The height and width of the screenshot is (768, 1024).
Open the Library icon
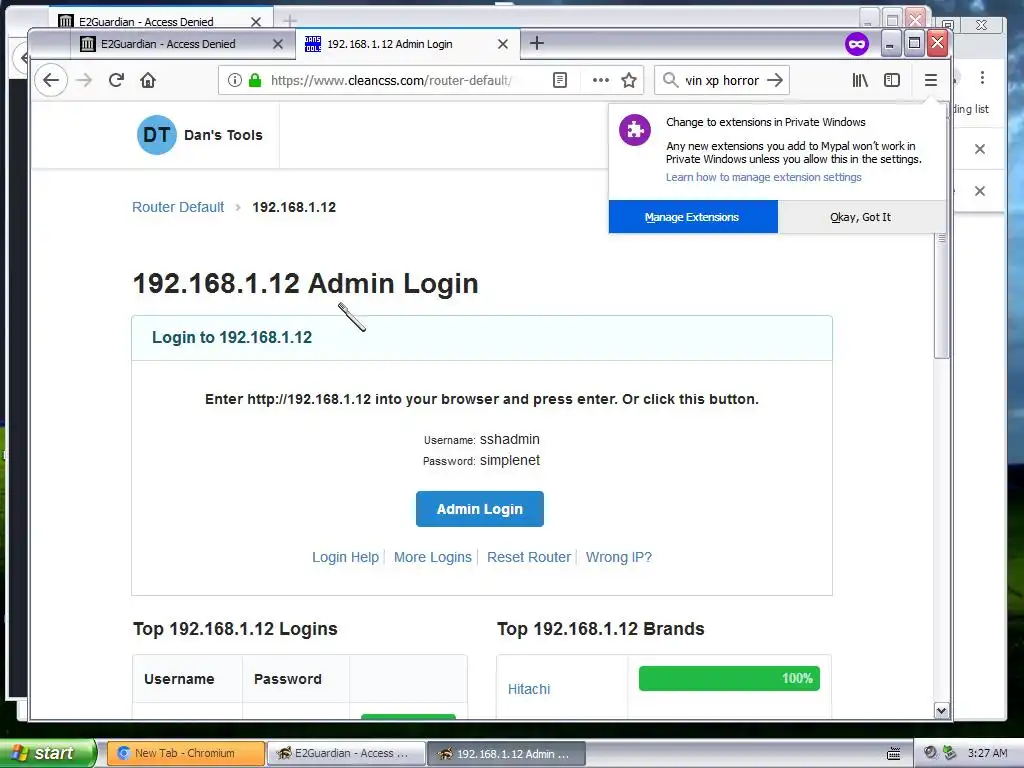pyautogui.click(x=860, y=80)
